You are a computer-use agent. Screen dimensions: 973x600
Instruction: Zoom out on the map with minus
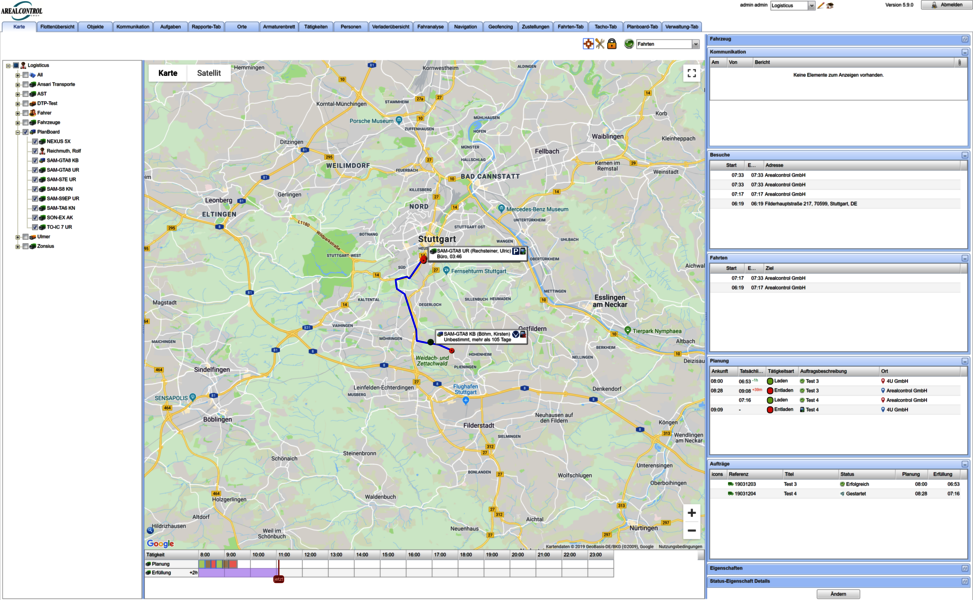coord(691,531)
